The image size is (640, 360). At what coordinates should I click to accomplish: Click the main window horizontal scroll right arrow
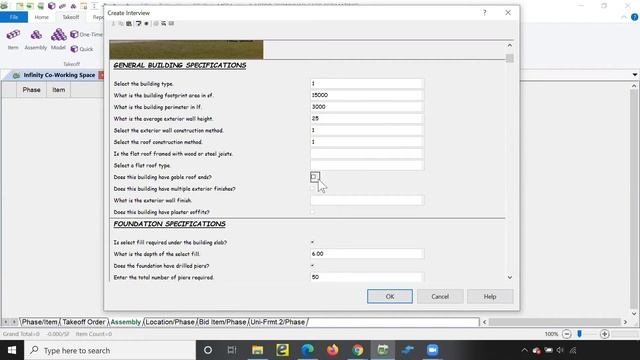click(x=625, y=322)
